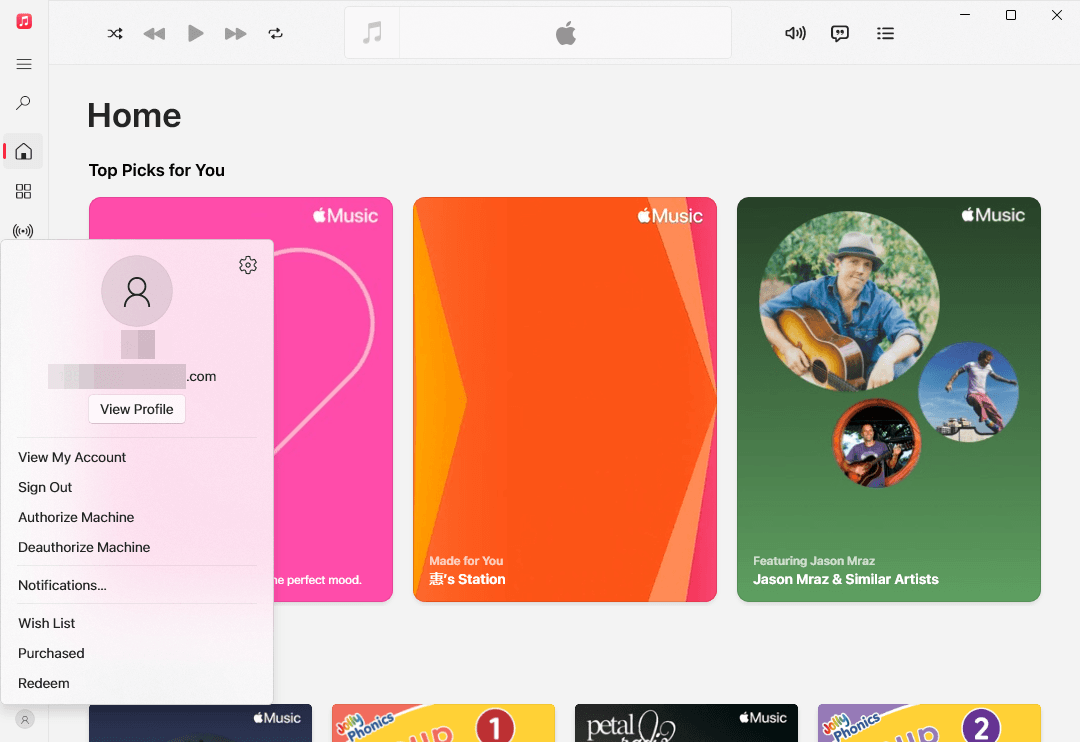
Task: Open the volume control
Action: pyautogui.click(x=795, y=33)
